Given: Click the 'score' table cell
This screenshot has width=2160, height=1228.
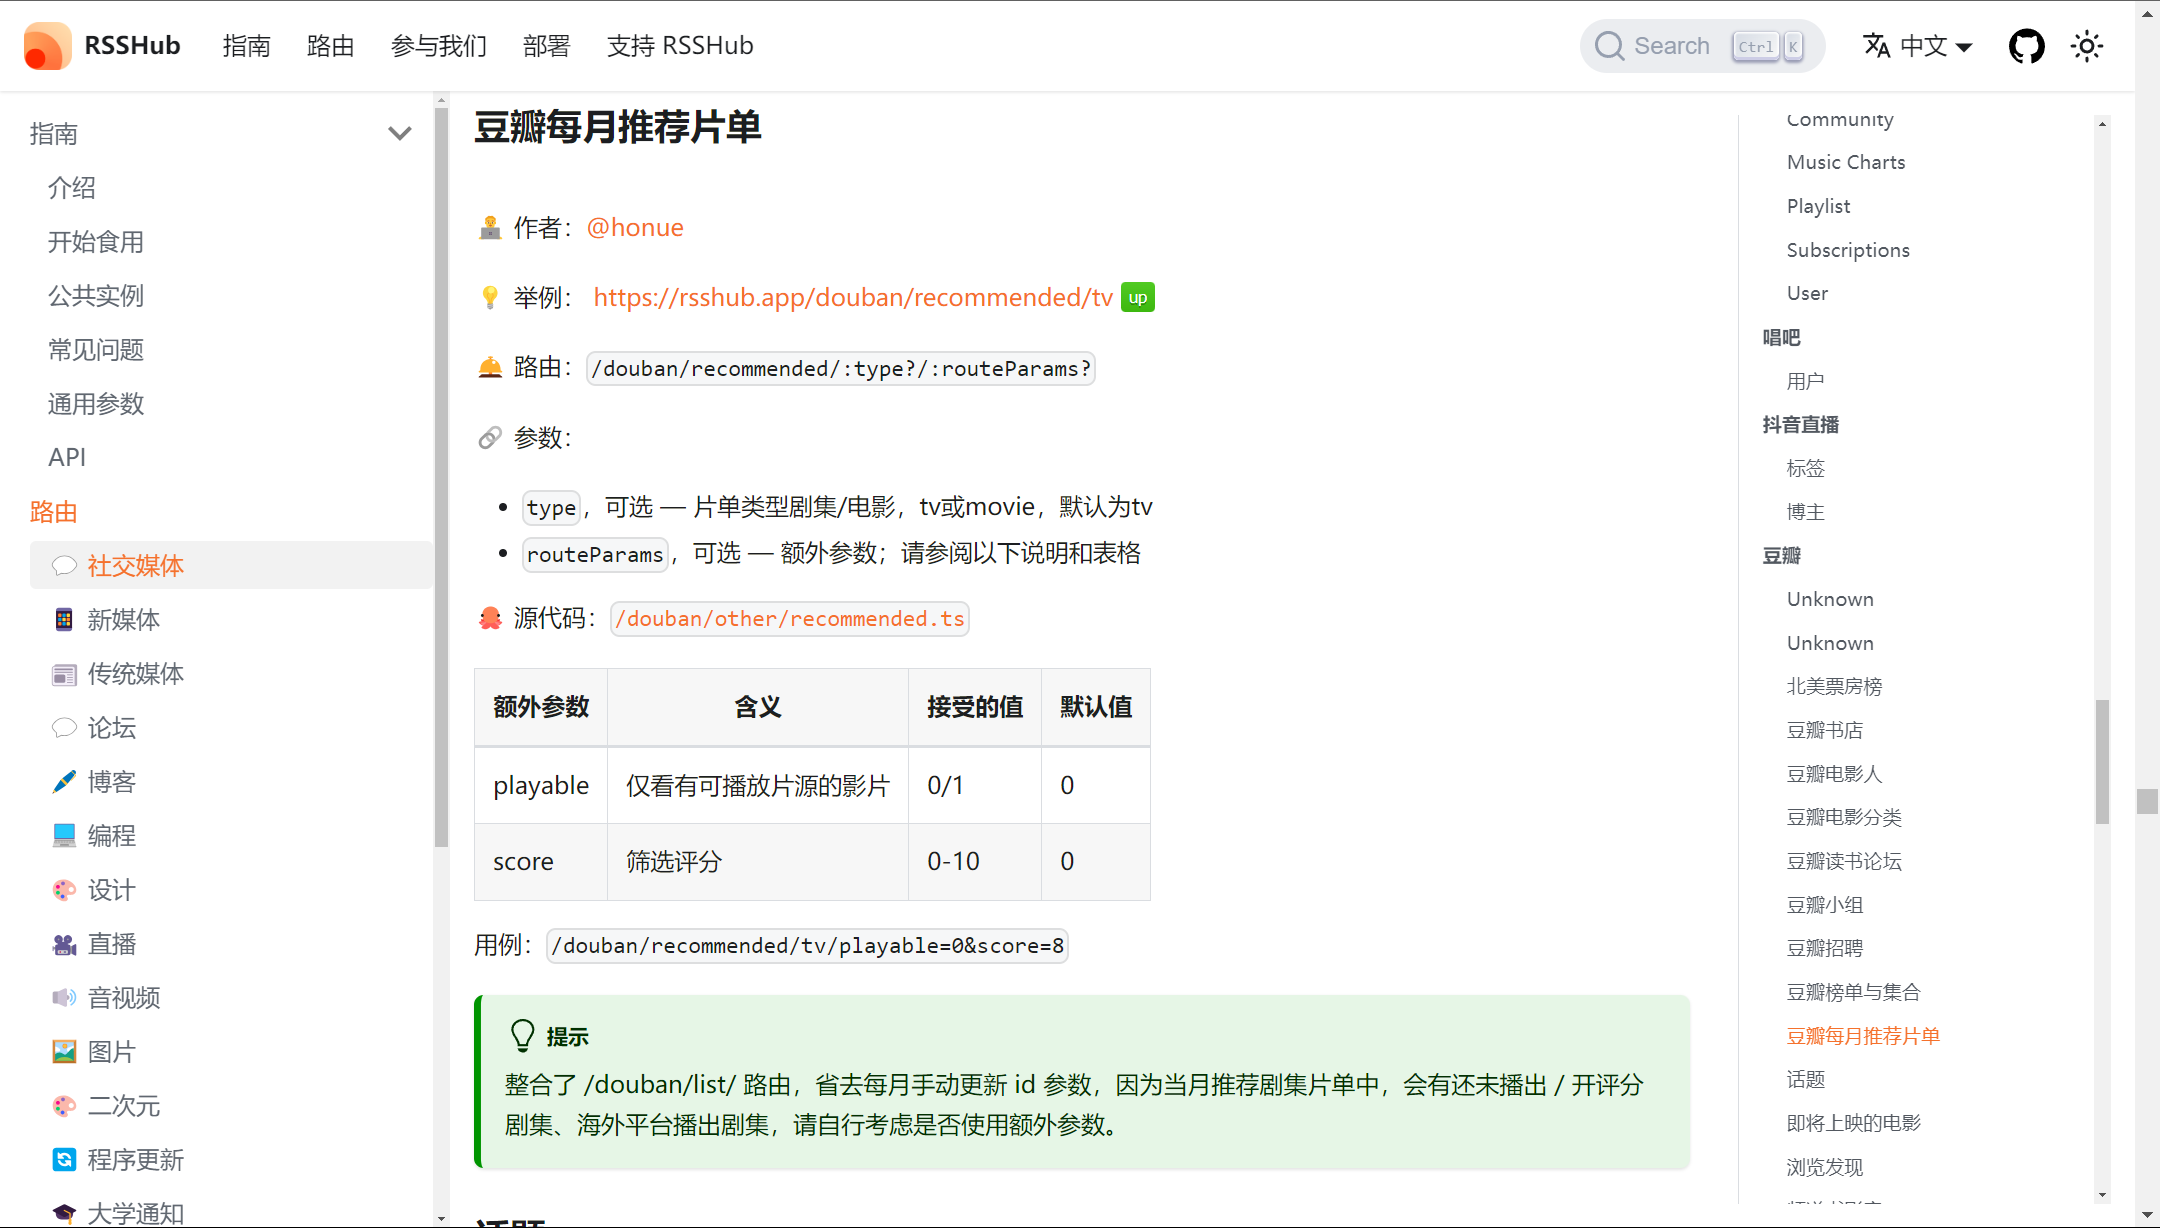Looking at the screenshot, I should (x=541, y=862).
